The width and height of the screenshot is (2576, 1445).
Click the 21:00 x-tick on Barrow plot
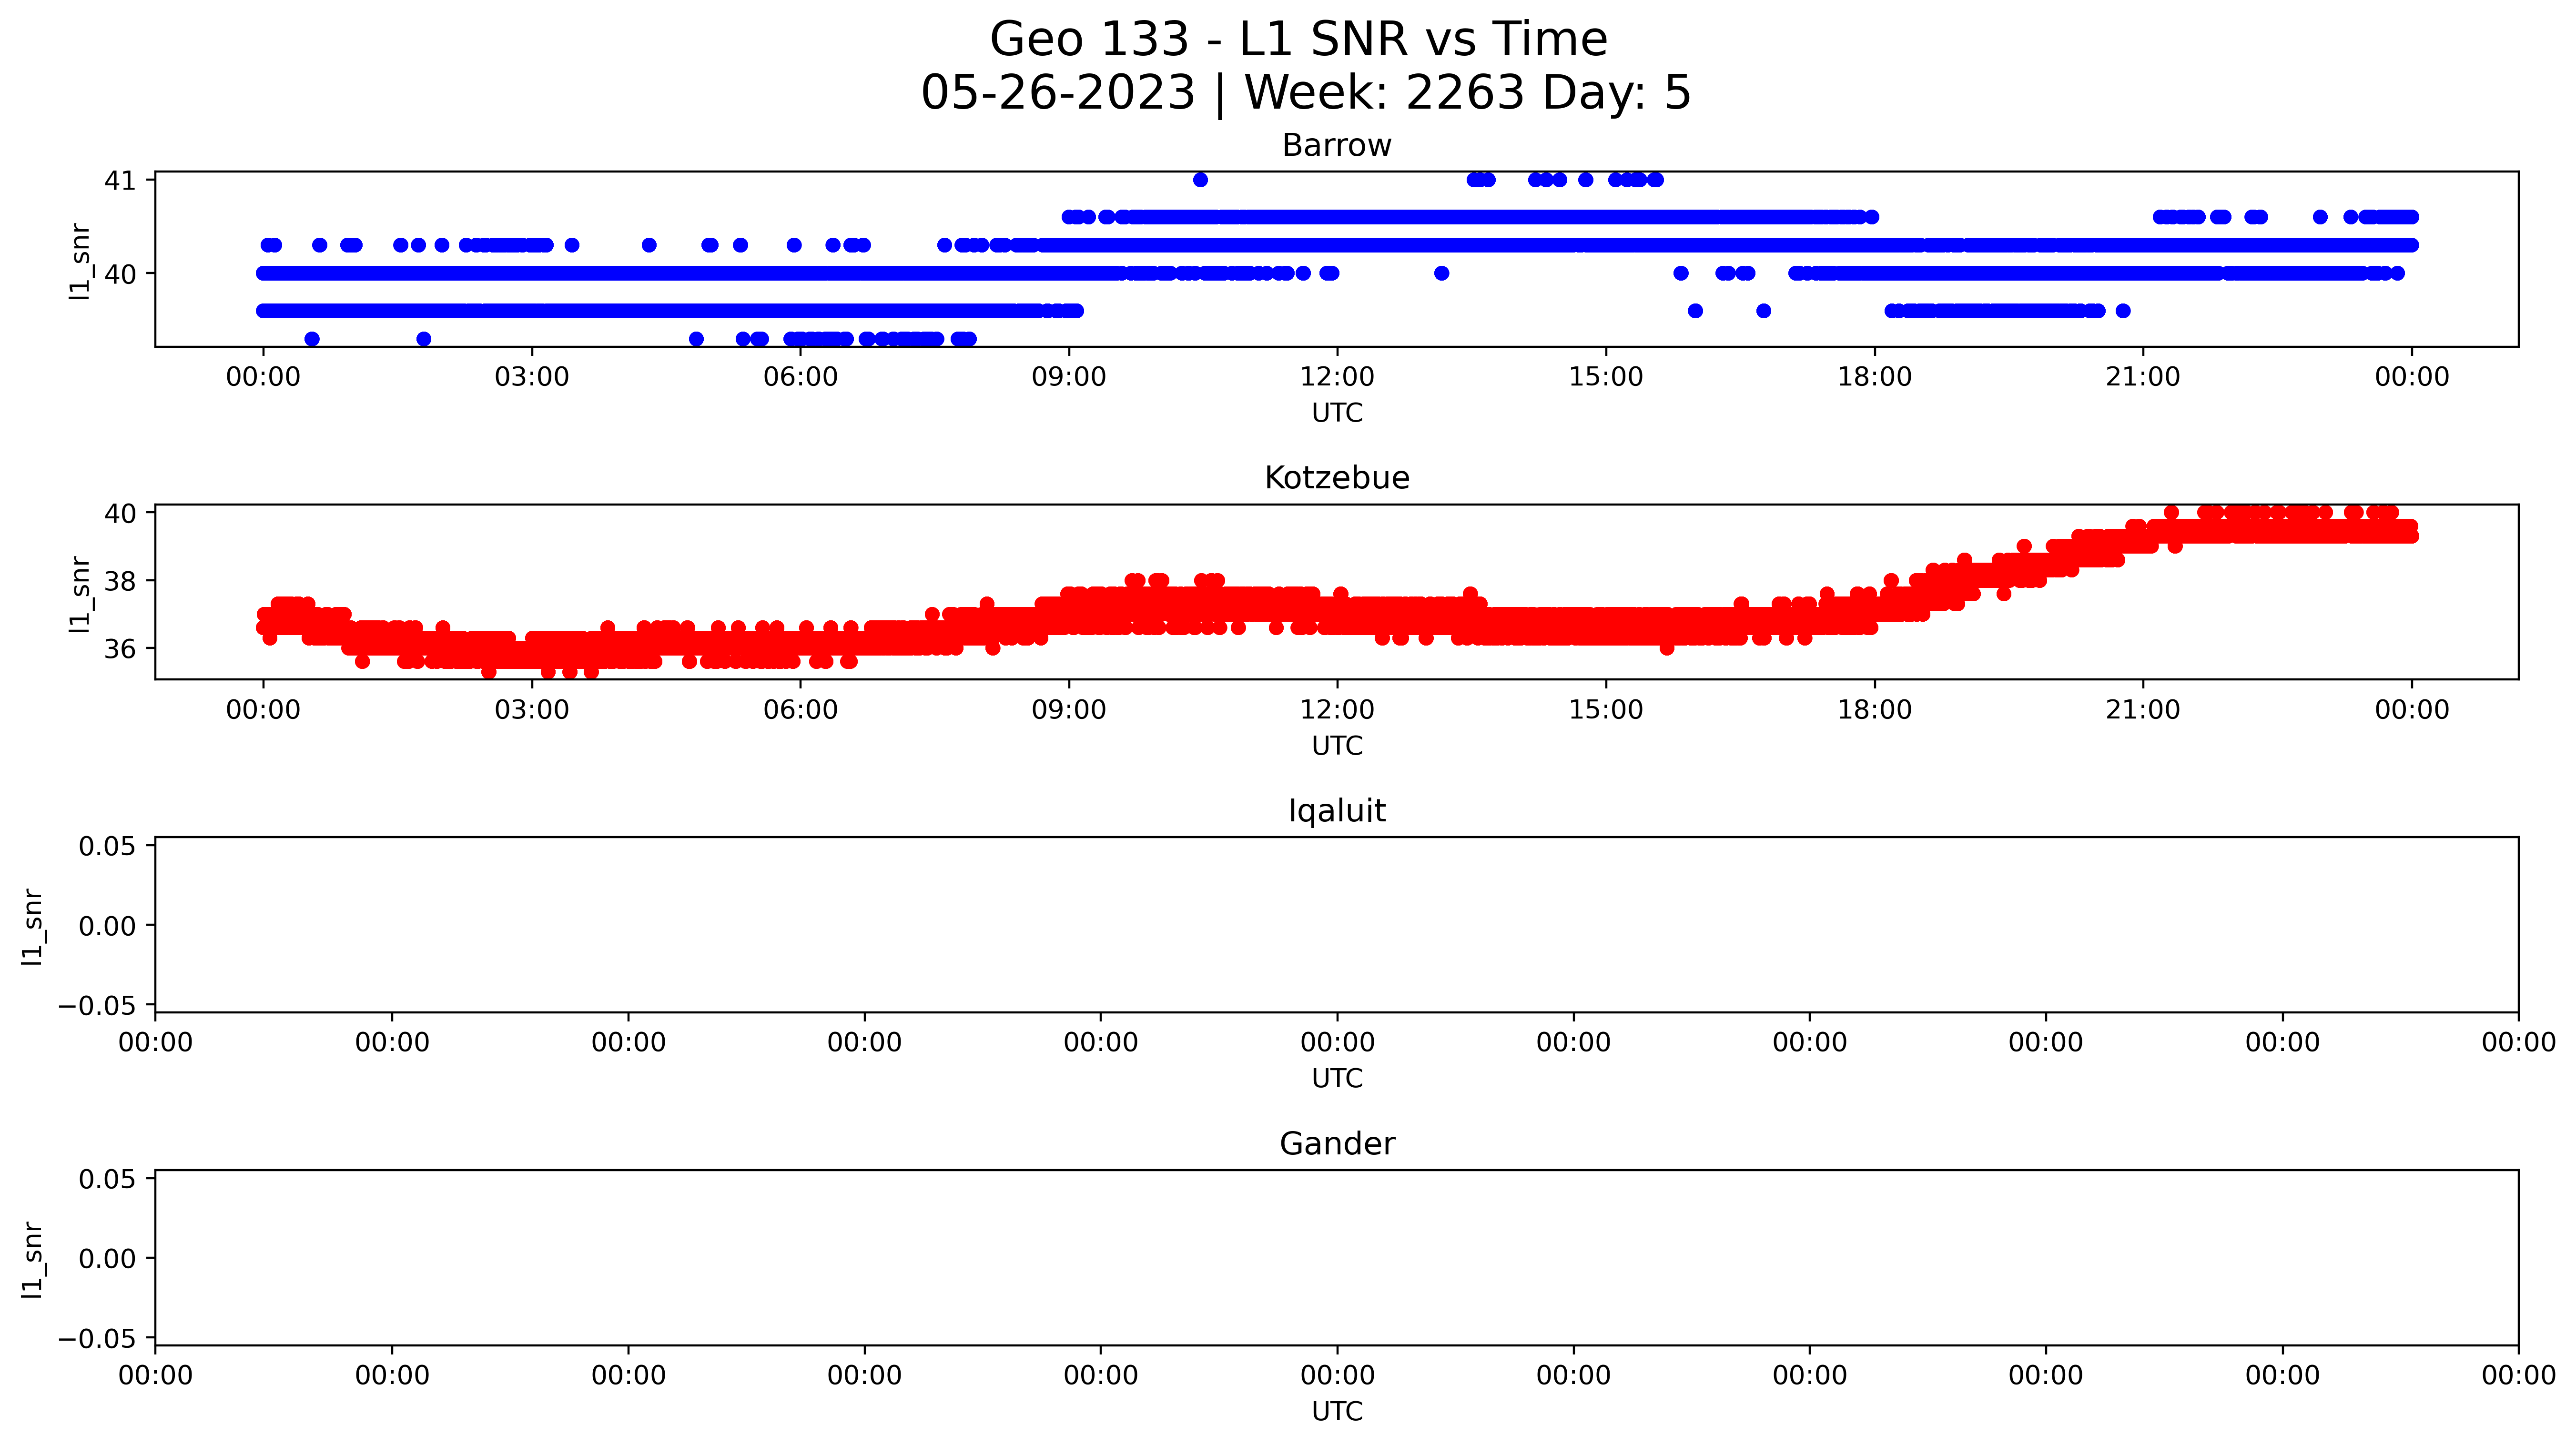pos(2143,377)
